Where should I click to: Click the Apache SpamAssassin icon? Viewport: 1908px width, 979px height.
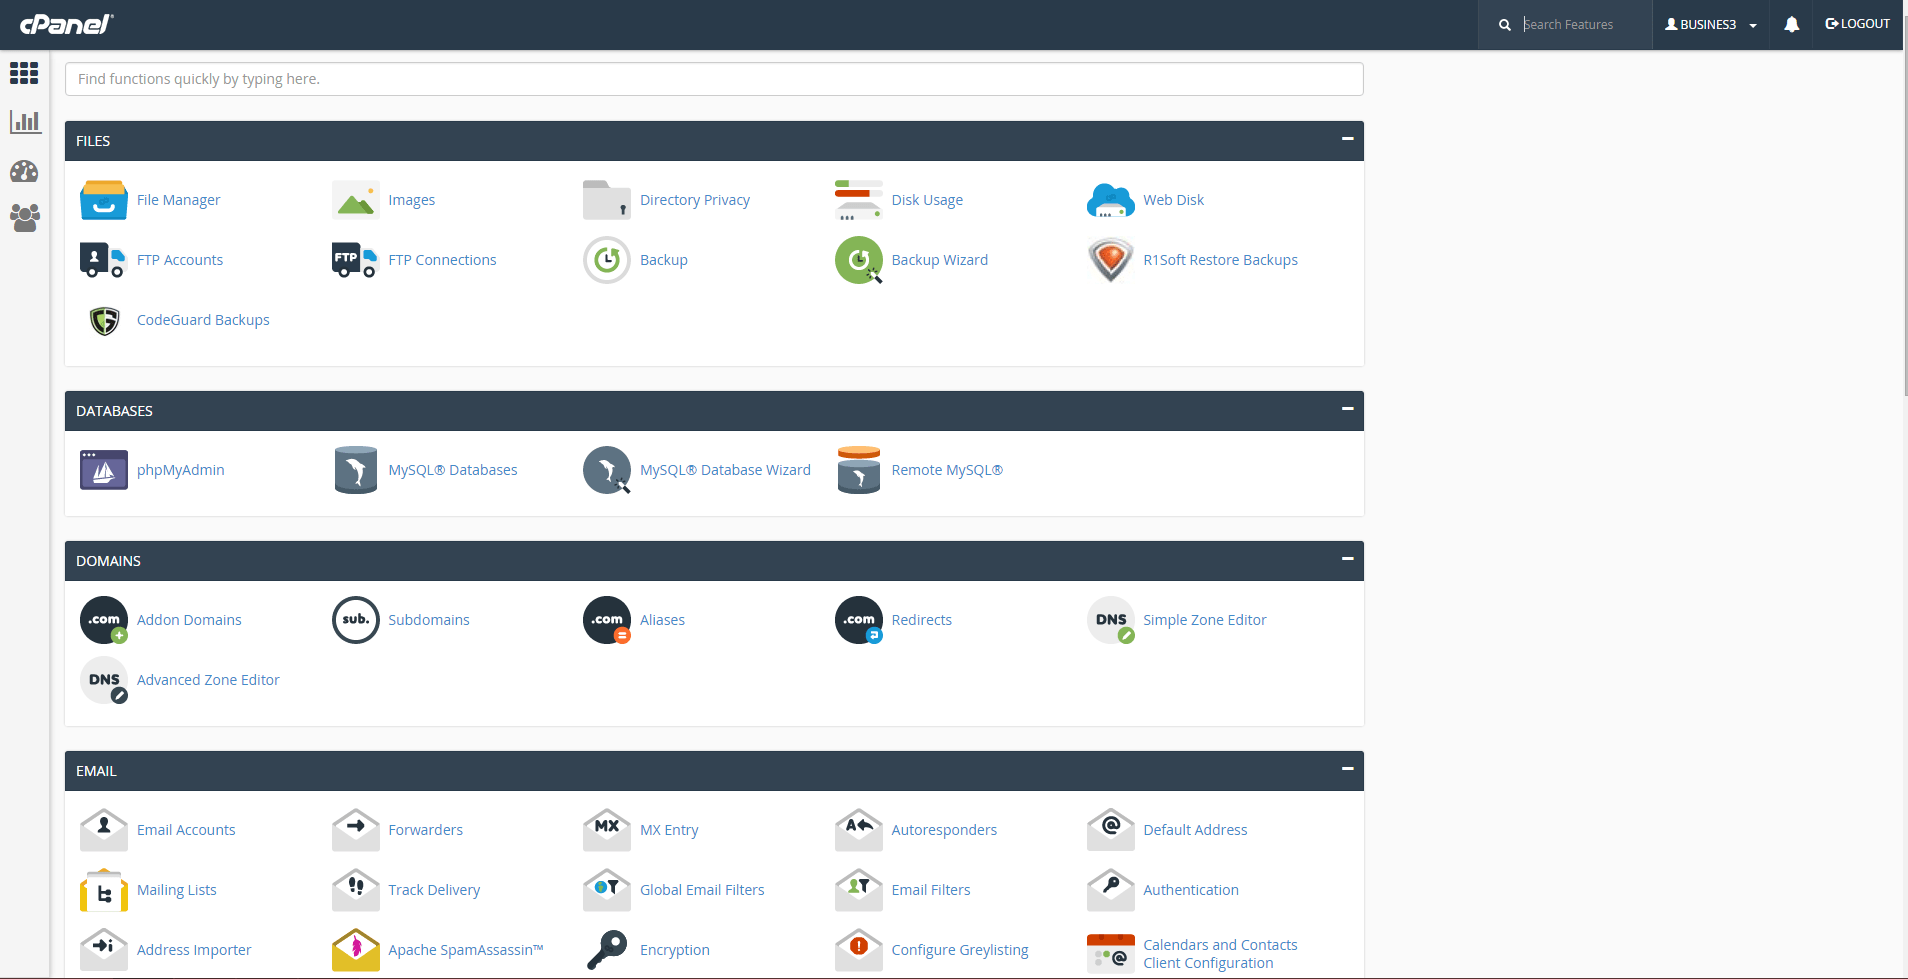[356, 950]
